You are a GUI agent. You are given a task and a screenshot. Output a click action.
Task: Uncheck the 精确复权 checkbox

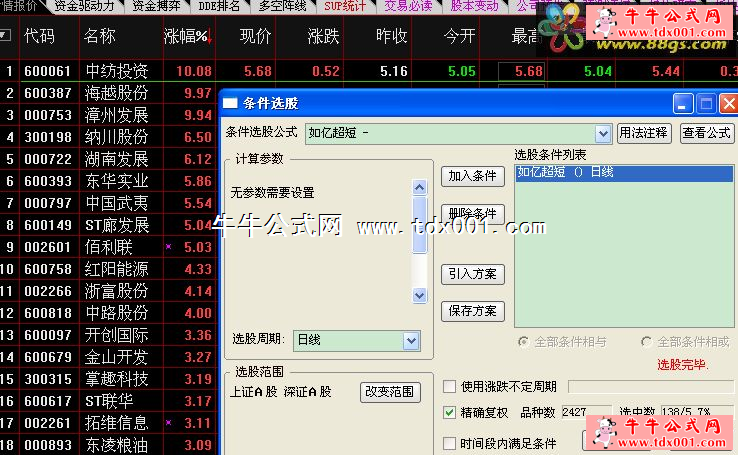tap(449, 413)
